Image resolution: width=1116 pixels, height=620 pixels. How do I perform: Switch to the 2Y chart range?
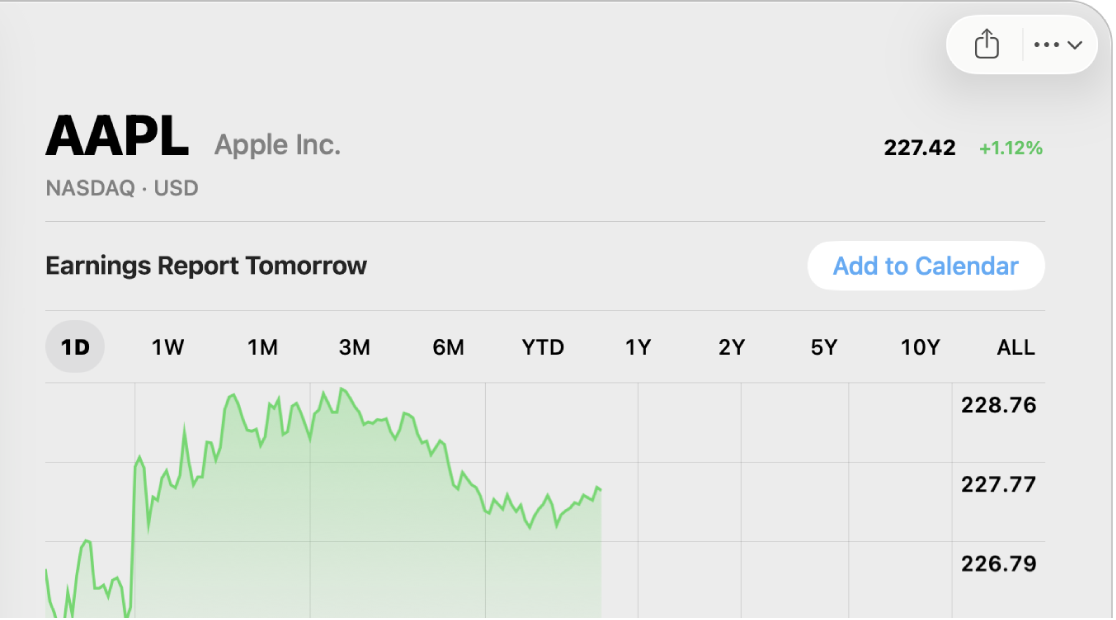731,347
